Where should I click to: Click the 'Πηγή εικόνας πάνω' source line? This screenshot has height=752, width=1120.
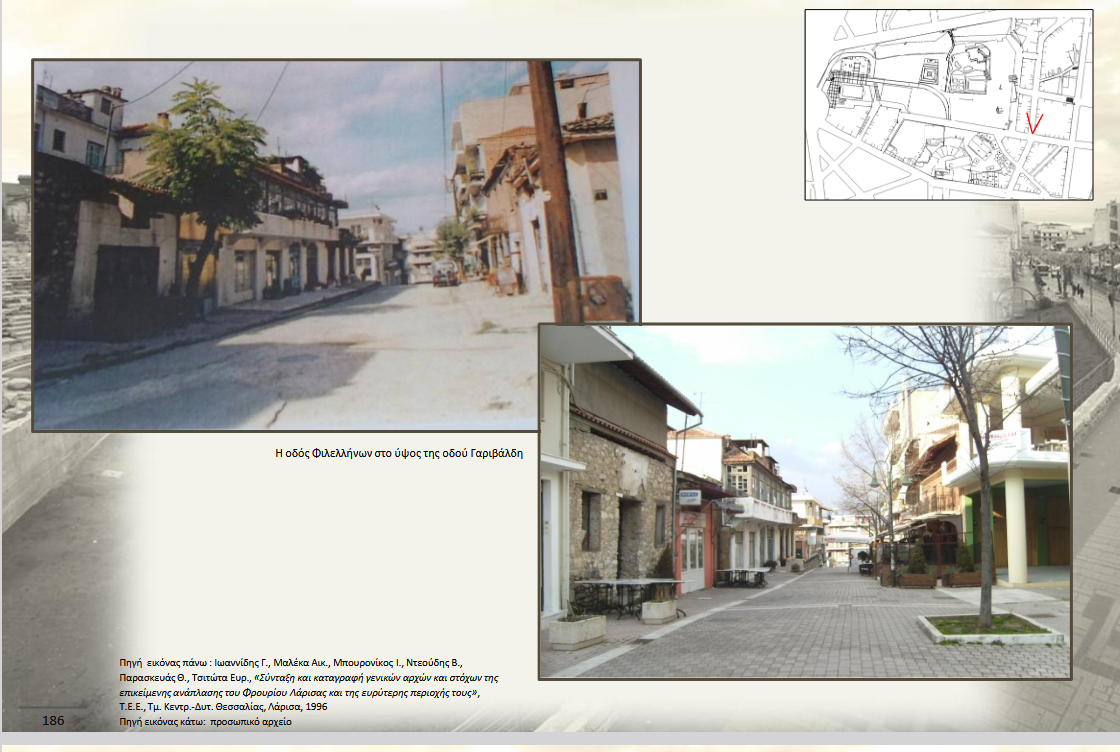[290, 663]
